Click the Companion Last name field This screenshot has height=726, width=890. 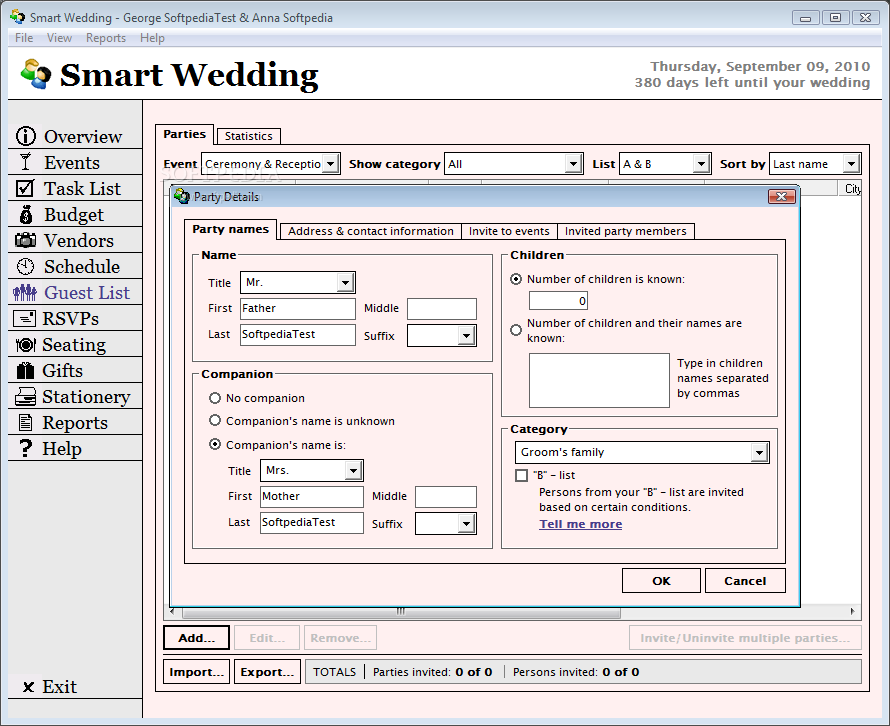[x=312, y=522]
